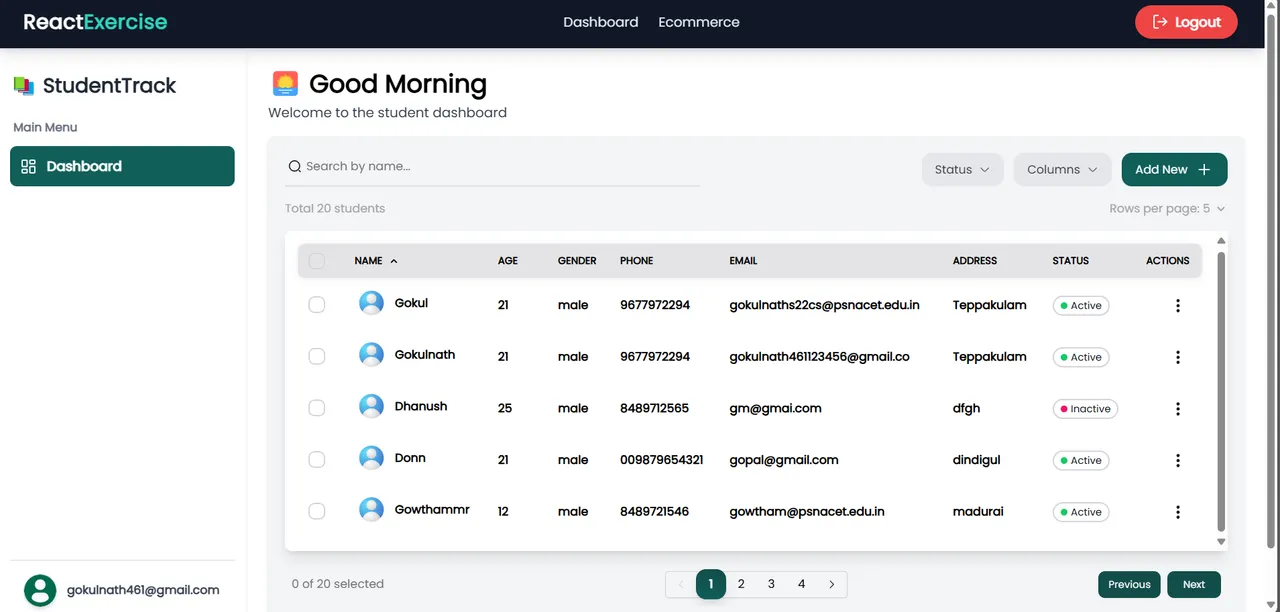Click the Inactive status badge for Dhanush
This screenshot has width=1280, height=612.
[1085, 409]
